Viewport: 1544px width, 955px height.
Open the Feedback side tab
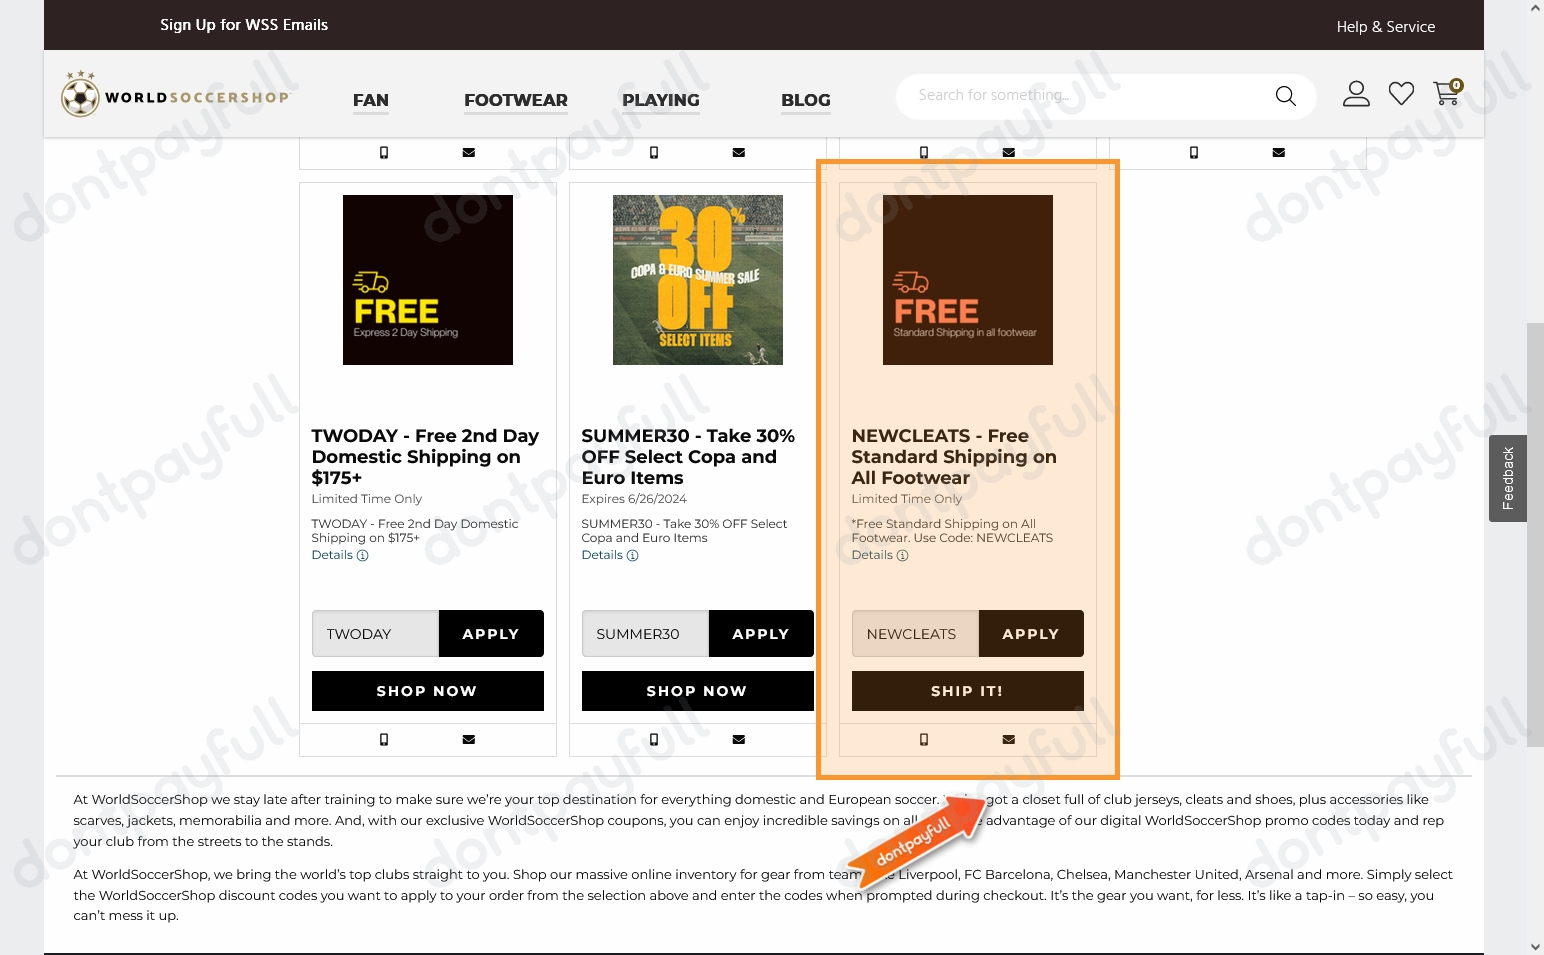pyautogui.click(x=1507, y=478)
